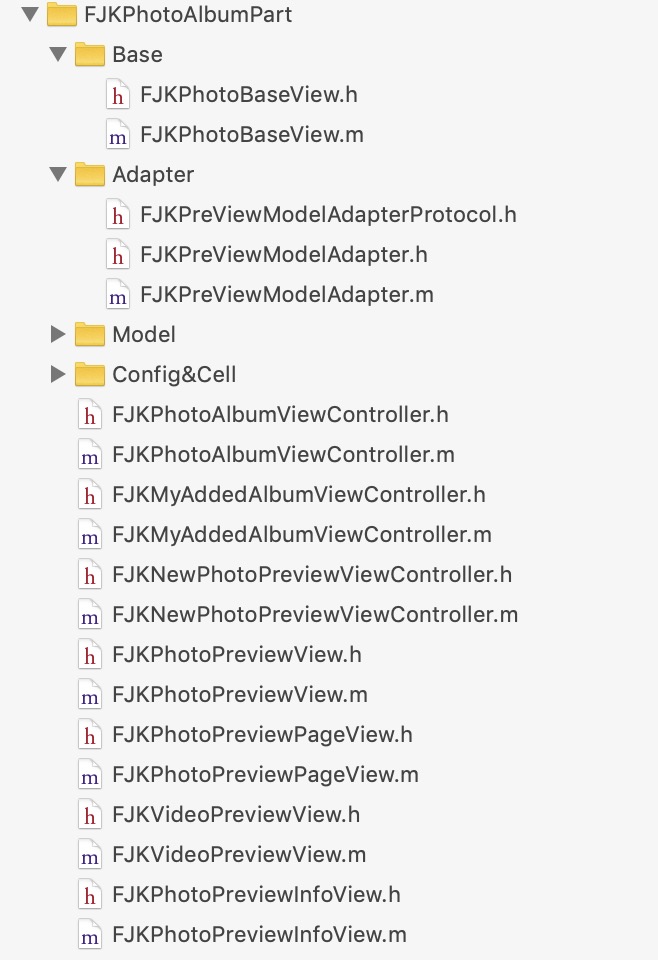Screen dimensions: 658x960
Task: Select FJKNewPhotoPreviewViewController.h file
Action: 311,575
